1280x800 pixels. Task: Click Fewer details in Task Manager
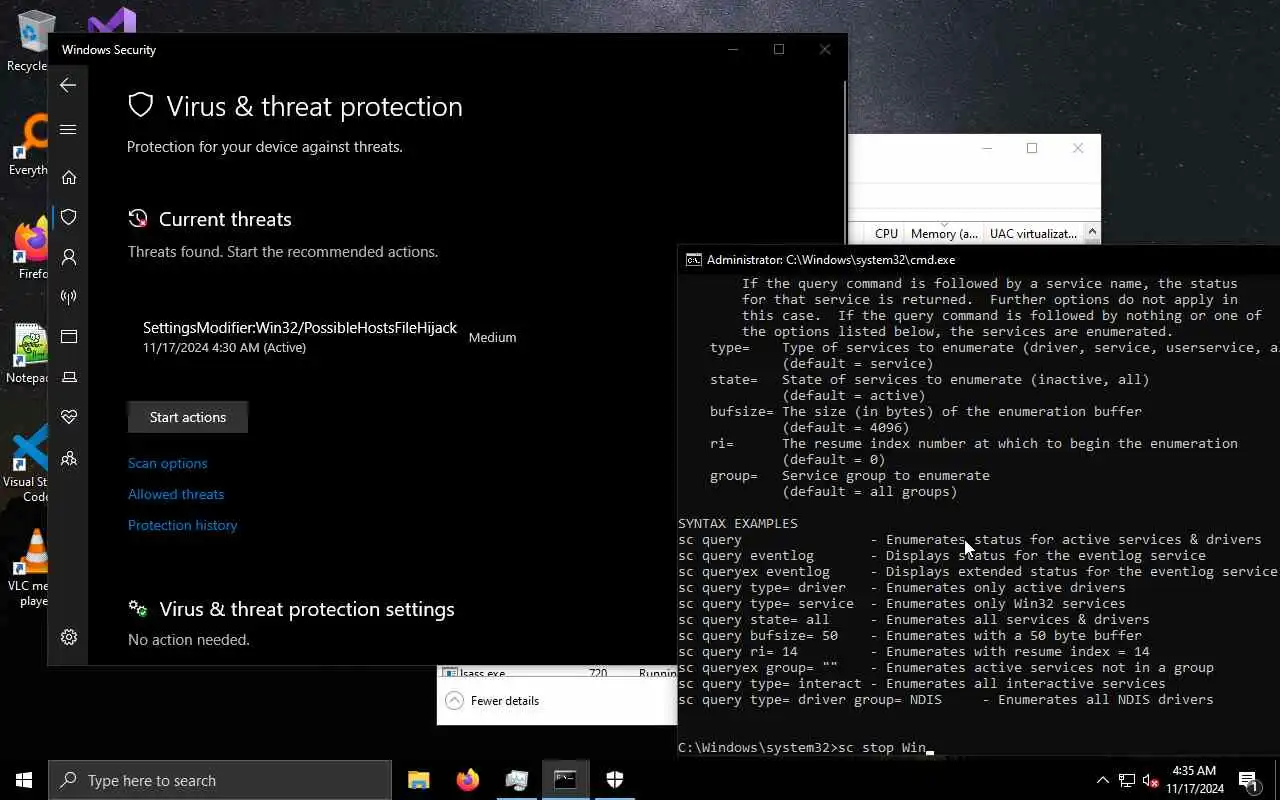tap(492, 701)
